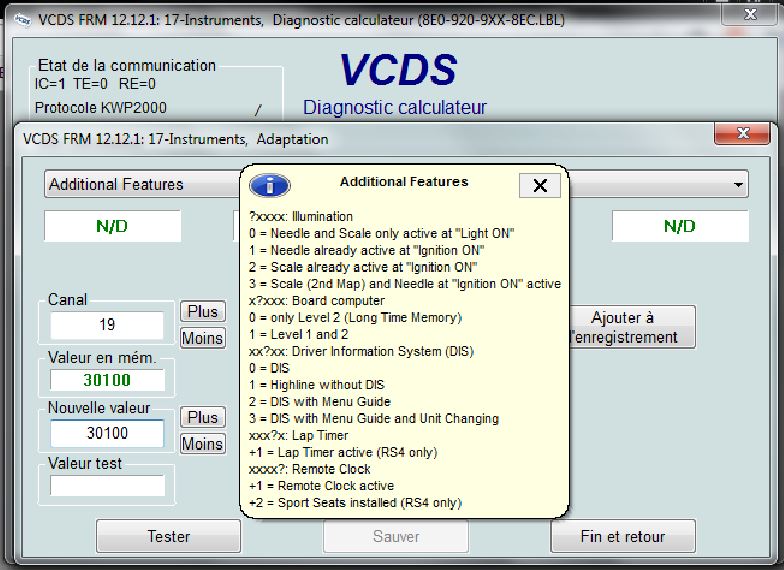Close the Additional Features info popup
This screenshot has height=570, width=784.
(x=540, y=186)
